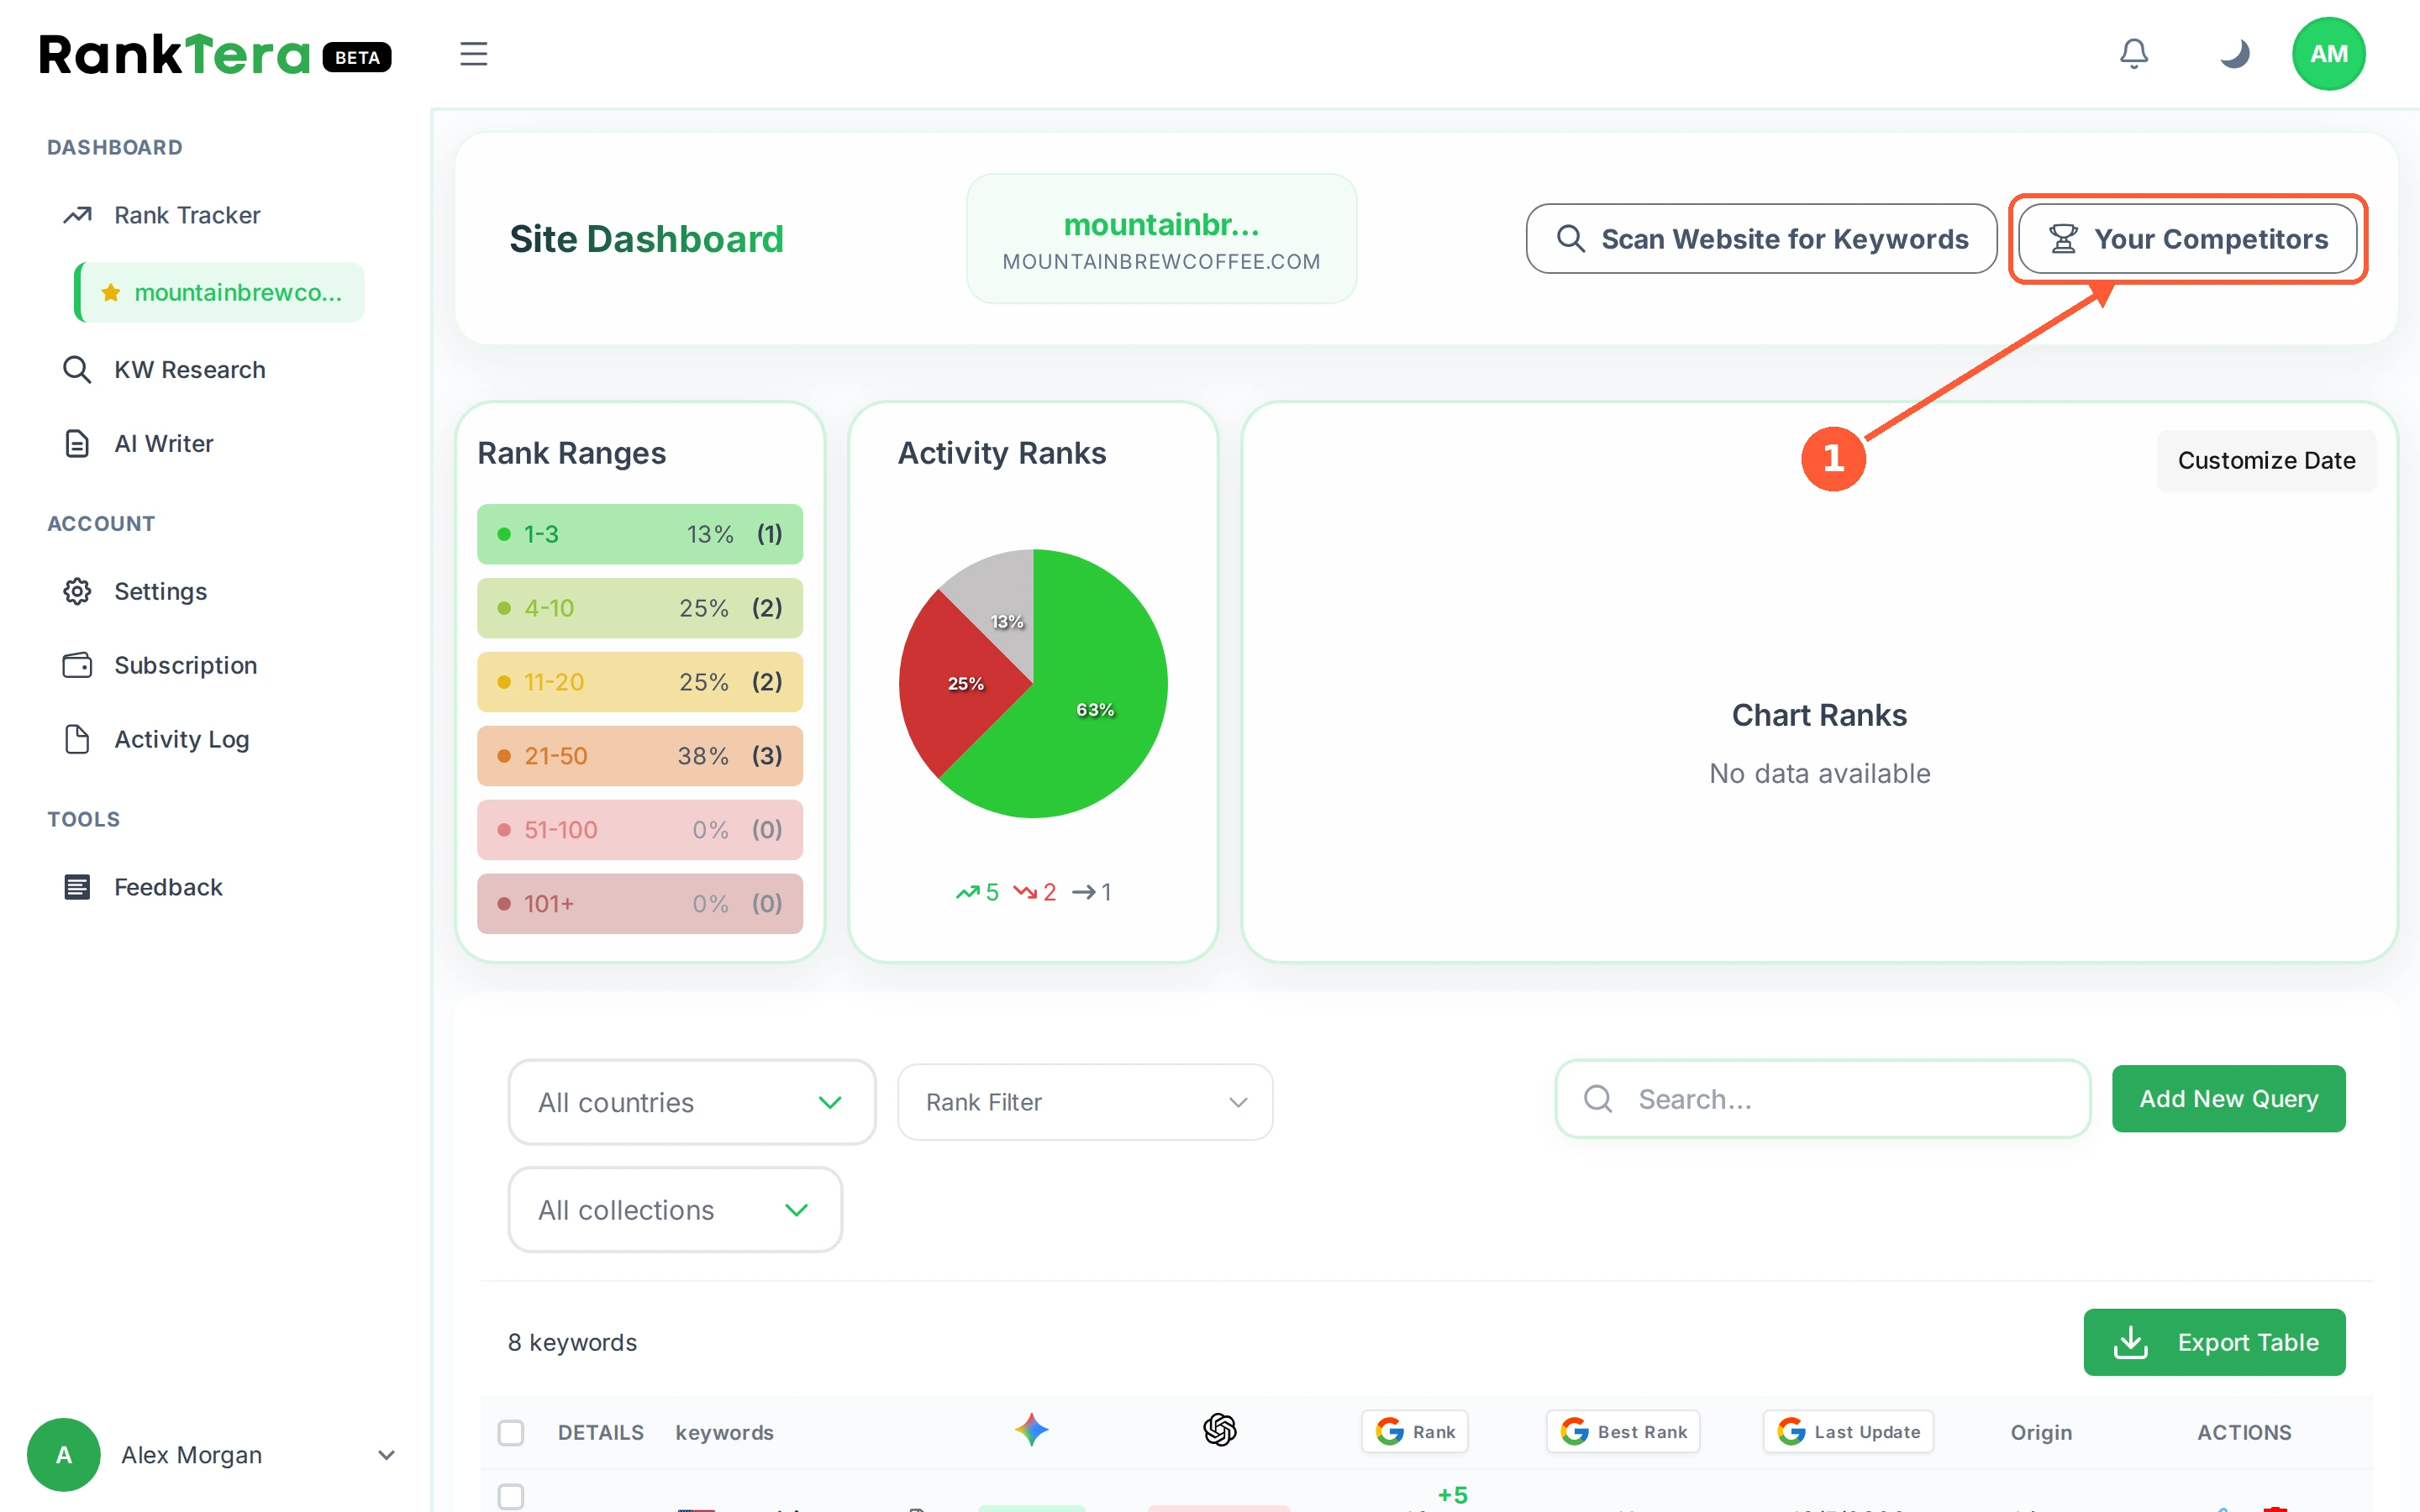Viewport: 2420px width, 1512px height.
Task: Click Scan Website for Keywords button
Action: (1761, 239)
